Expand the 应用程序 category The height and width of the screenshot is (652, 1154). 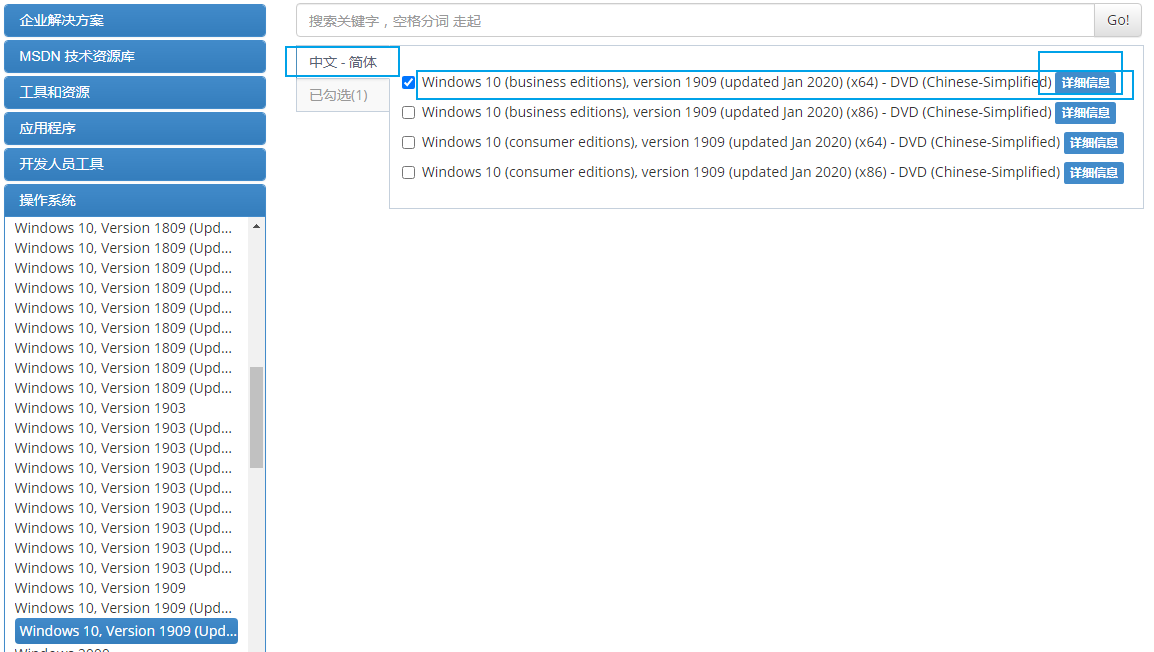click(135, 129)
